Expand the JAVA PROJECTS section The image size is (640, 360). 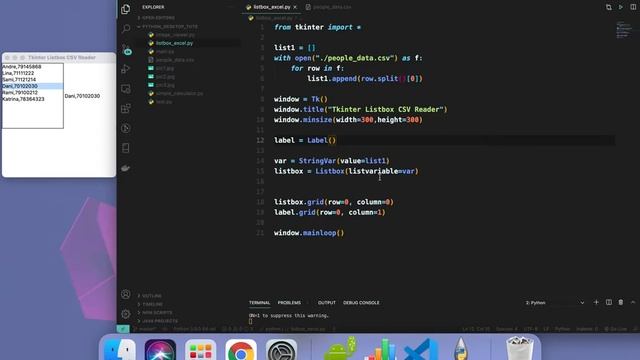(x=158, y=321)
